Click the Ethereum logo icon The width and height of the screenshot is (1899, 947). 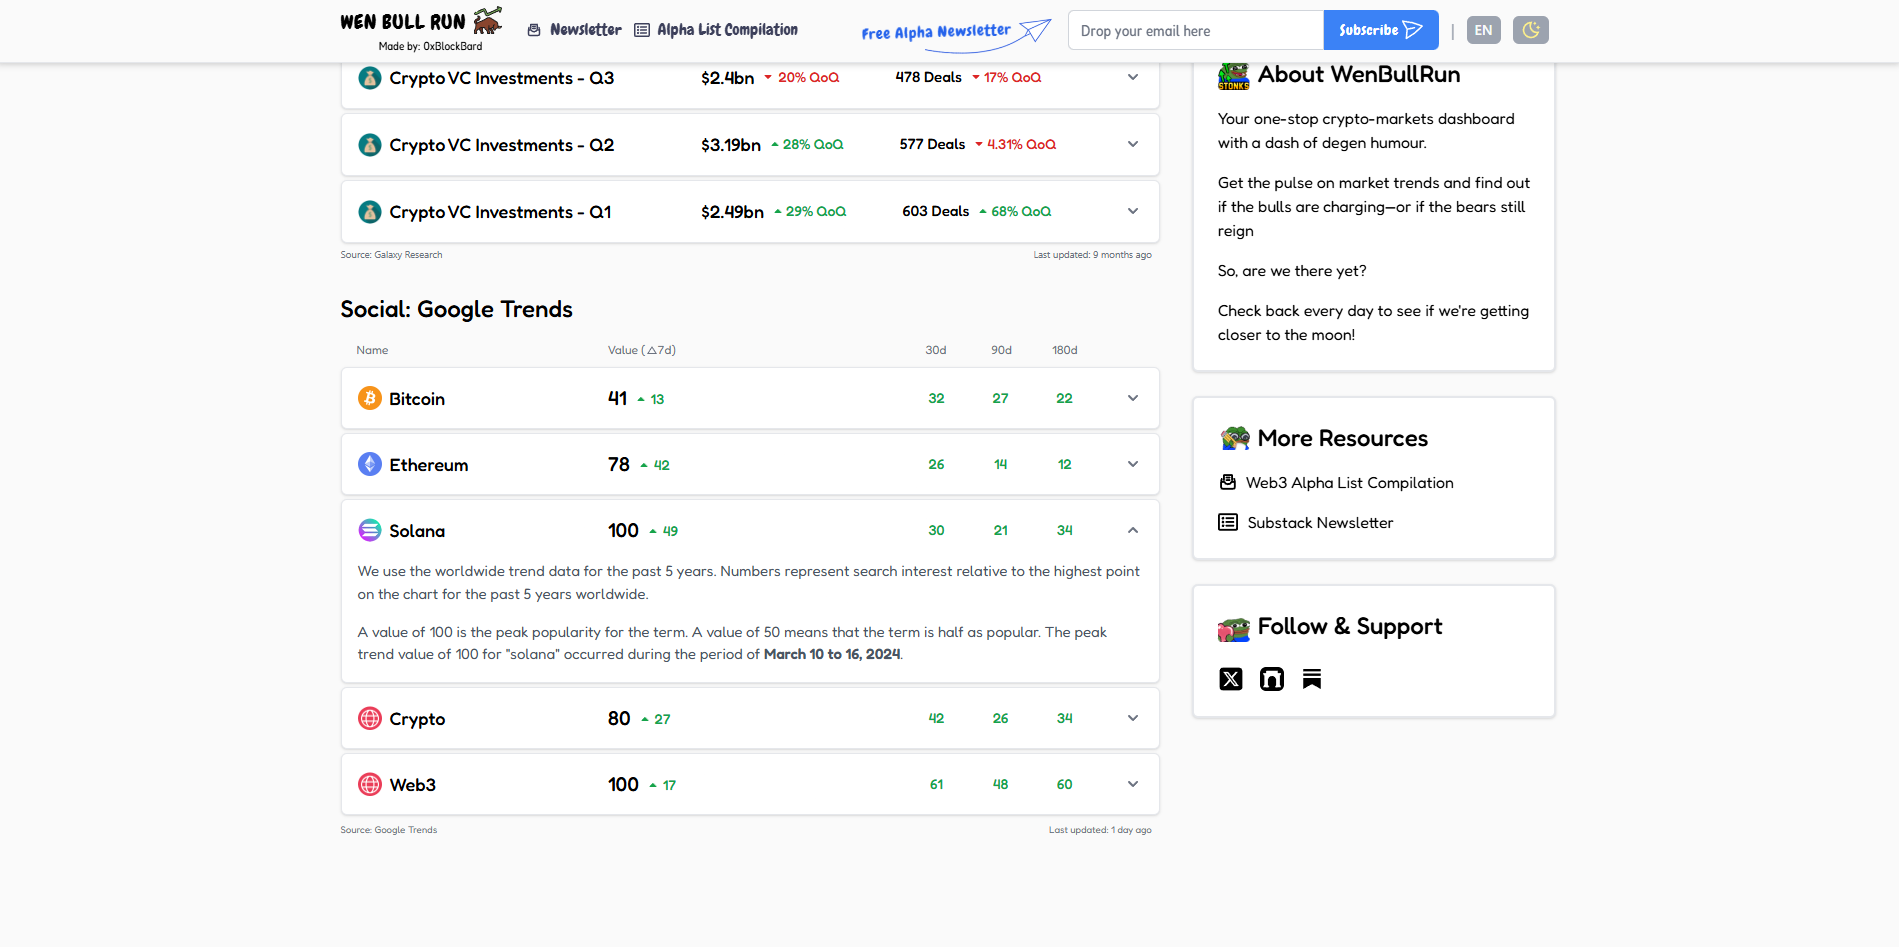370,464
